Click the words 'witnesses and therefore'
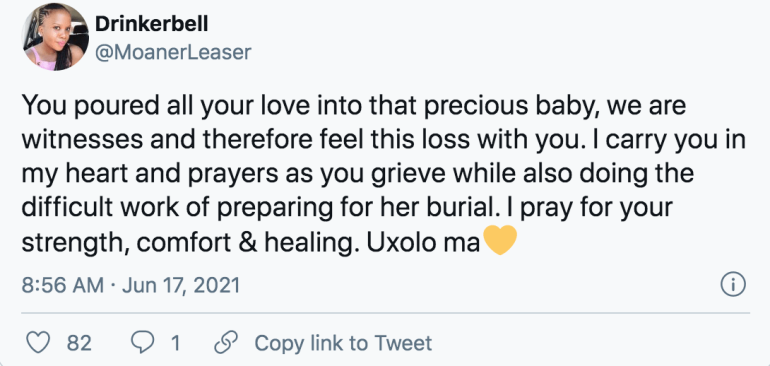 coord(142,141)
